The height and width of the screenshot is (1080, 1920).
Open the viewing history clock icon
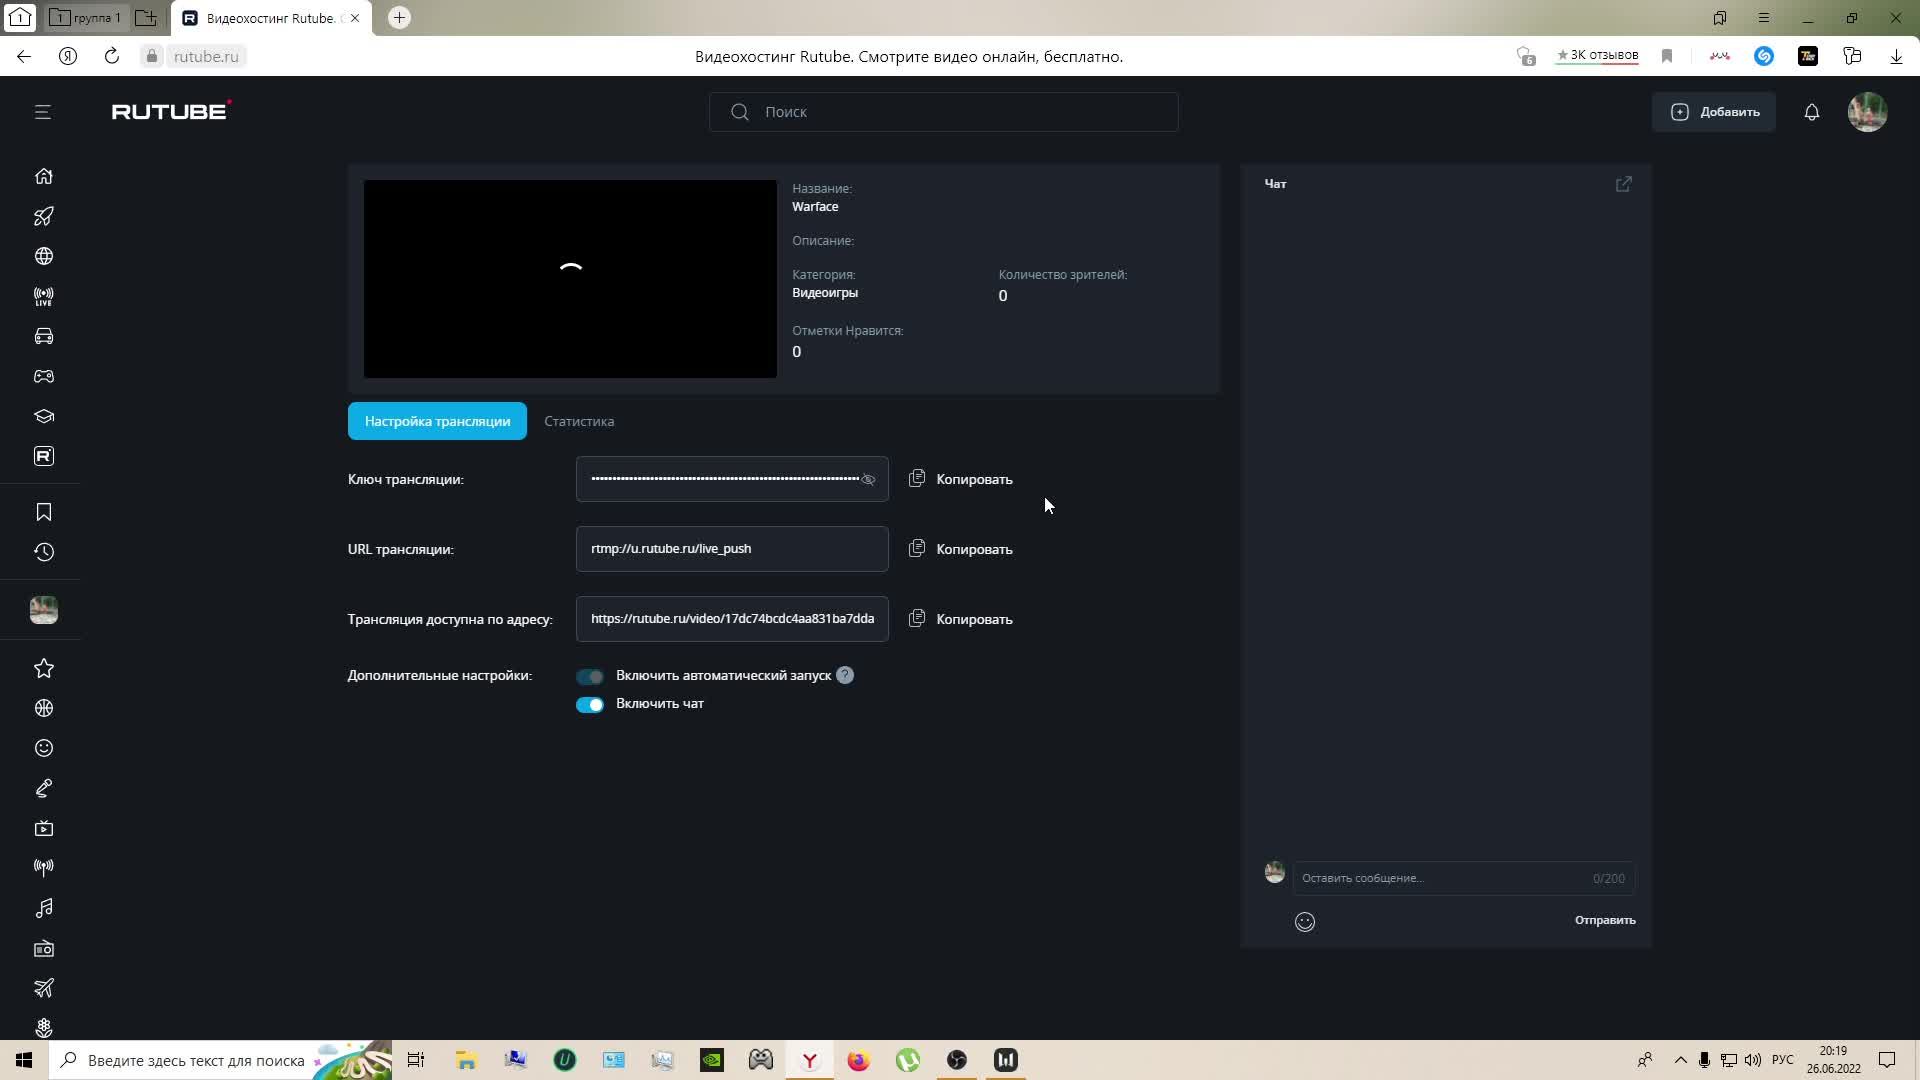(x=43, y=552)
